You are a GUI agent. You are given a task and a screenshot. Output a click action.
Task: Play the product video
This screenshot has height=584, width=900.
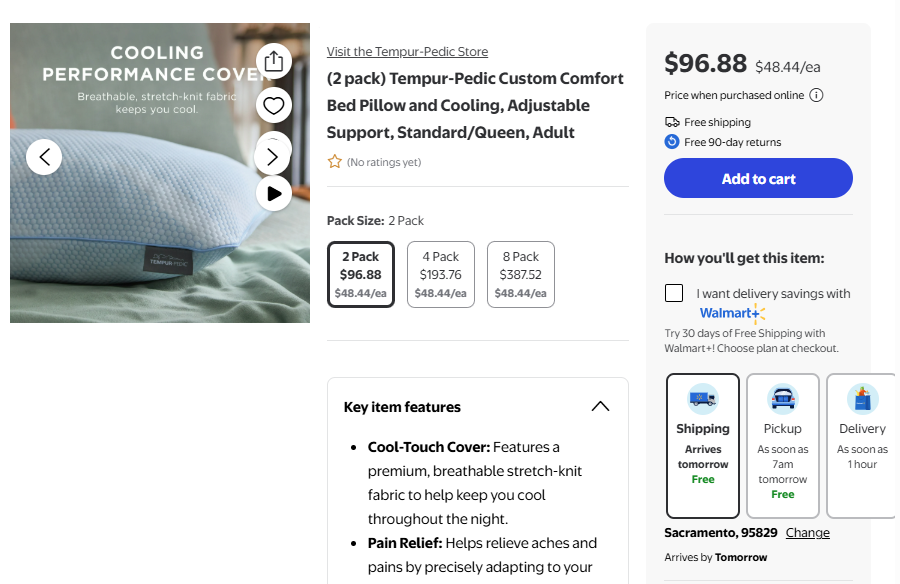[x=274, y=193]
